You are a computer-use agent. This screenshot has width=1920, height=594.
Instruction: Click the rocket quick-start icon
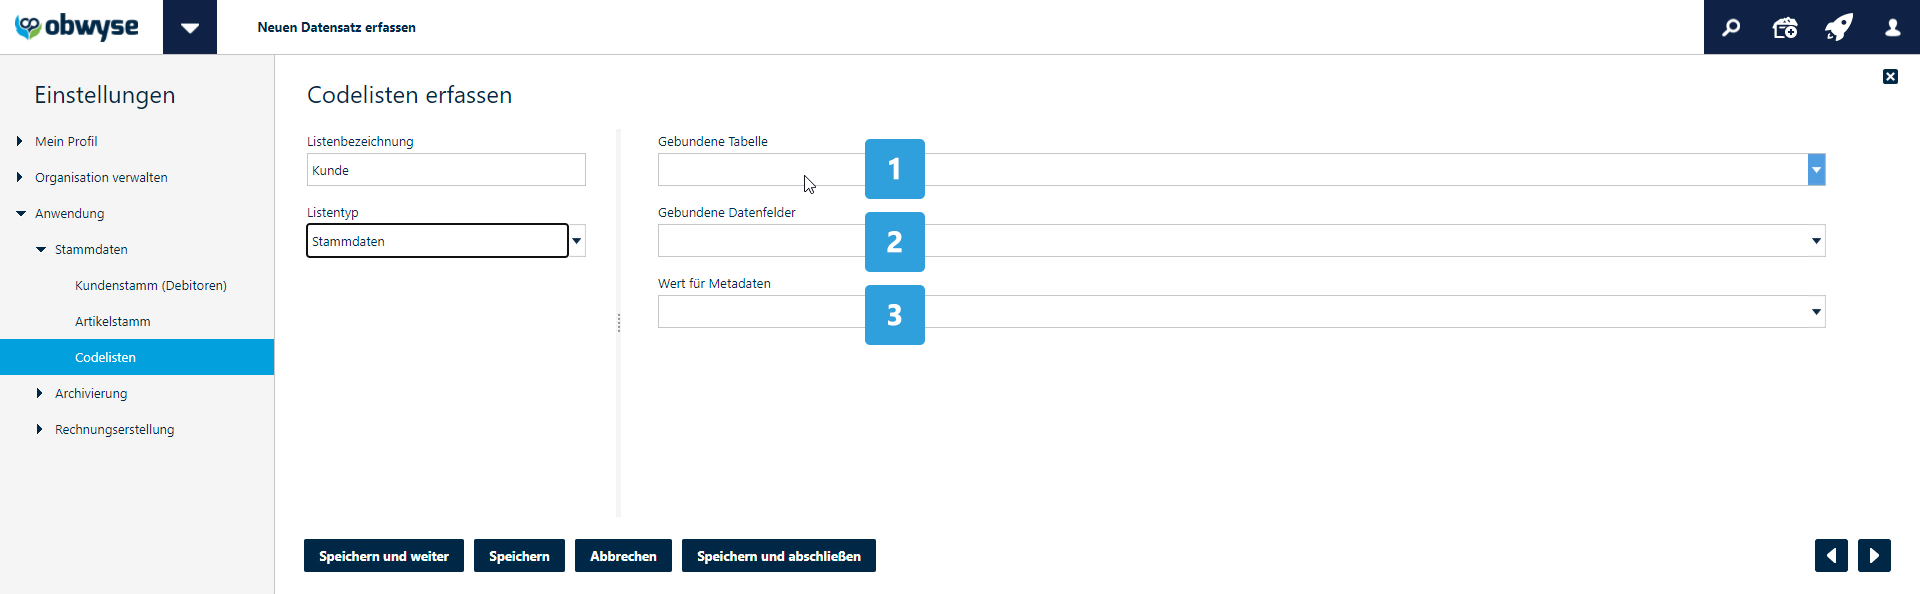click(x=1839, y=27)
